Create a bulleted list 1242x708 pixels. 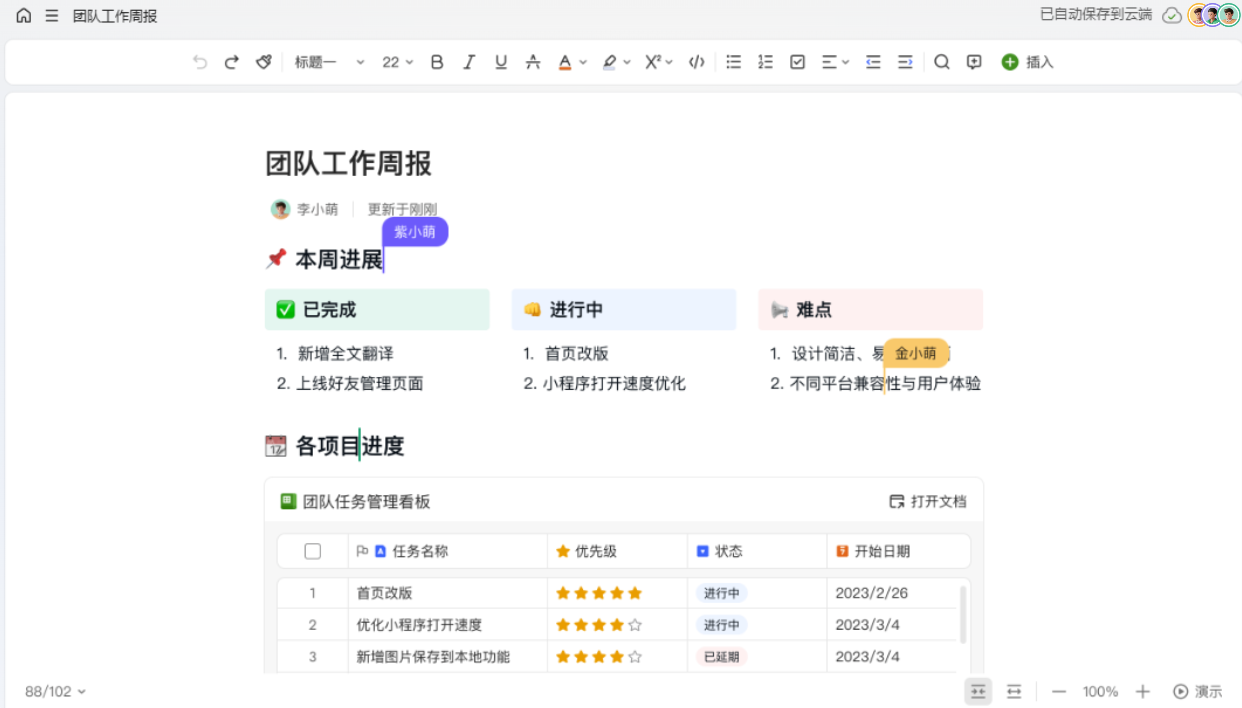pyautogui.click(x=734, y=62)
